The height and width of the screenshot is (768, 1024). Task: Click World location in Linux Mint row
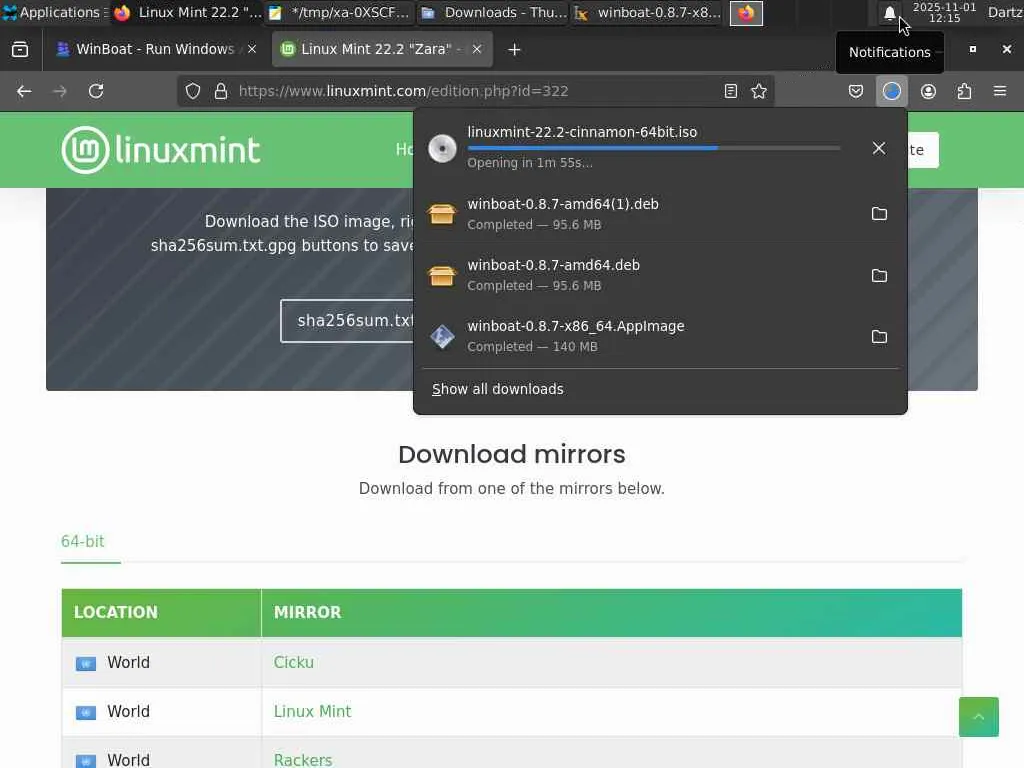129,711
